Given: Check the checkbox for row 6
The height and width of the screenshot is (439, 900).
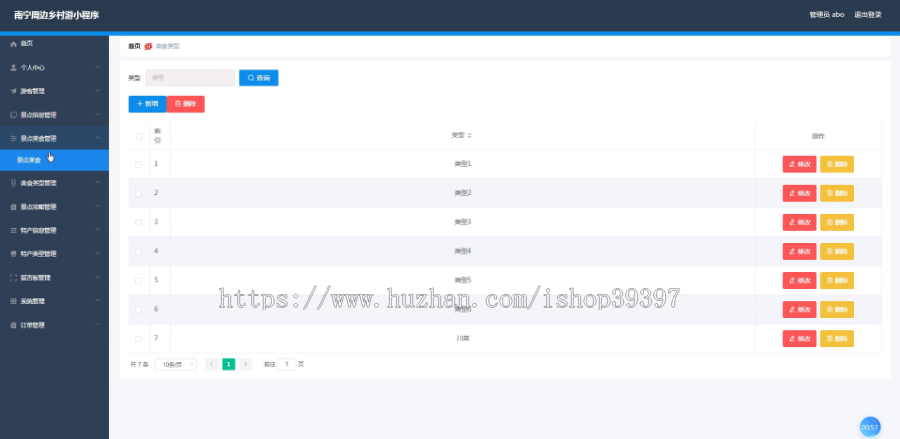Looking at the screenshot, I should (x=138, y=310).
